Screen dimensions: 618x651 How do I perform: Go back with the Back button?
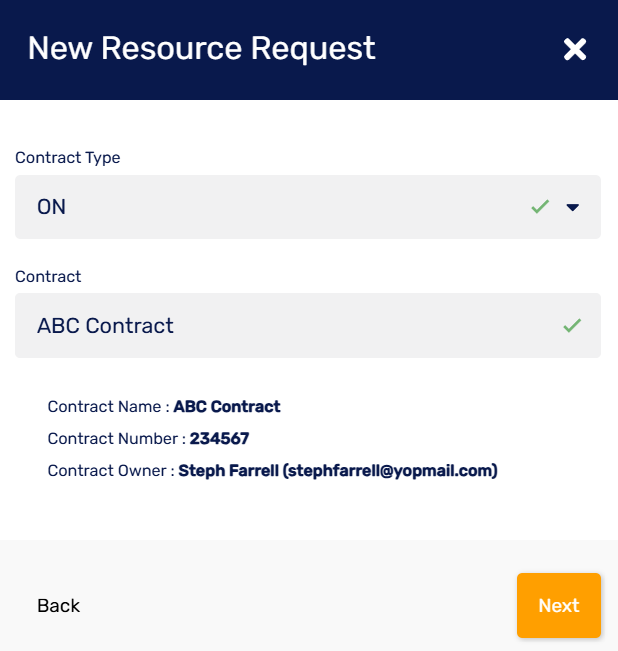click(x=58, y=605)
